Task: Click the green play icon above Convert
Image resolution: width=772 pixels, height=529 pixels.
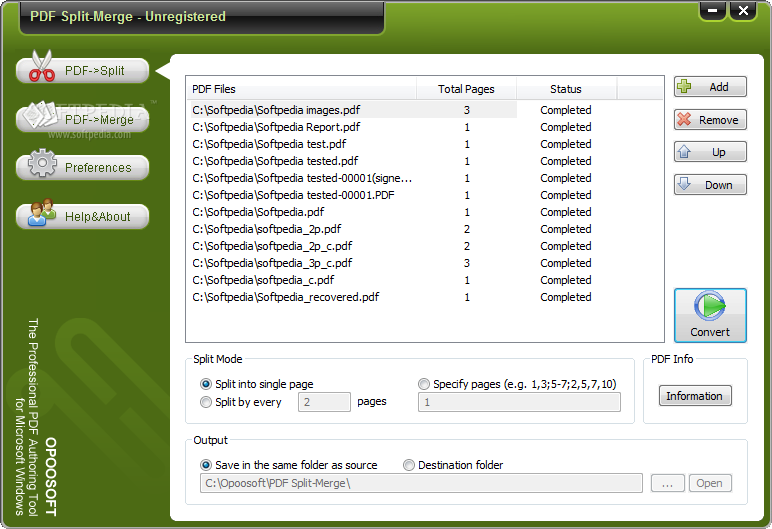Action: point(709,306)
